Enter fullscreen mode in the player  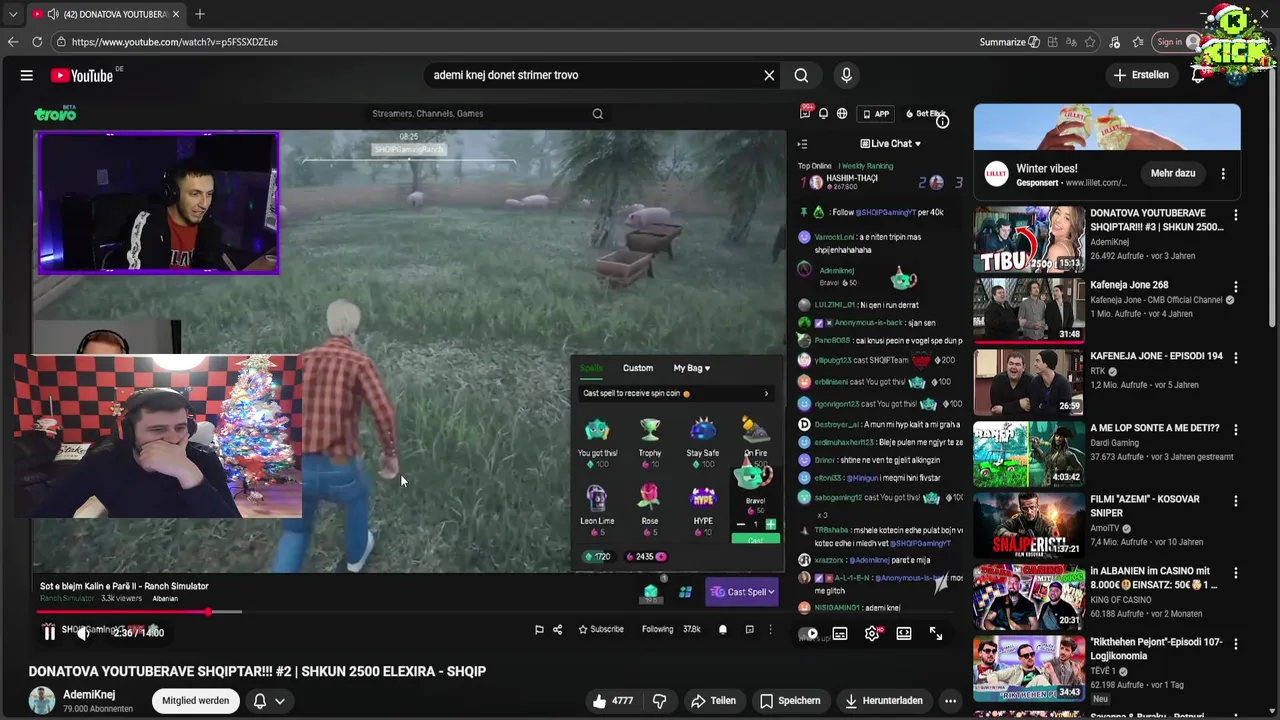[936, 633]
